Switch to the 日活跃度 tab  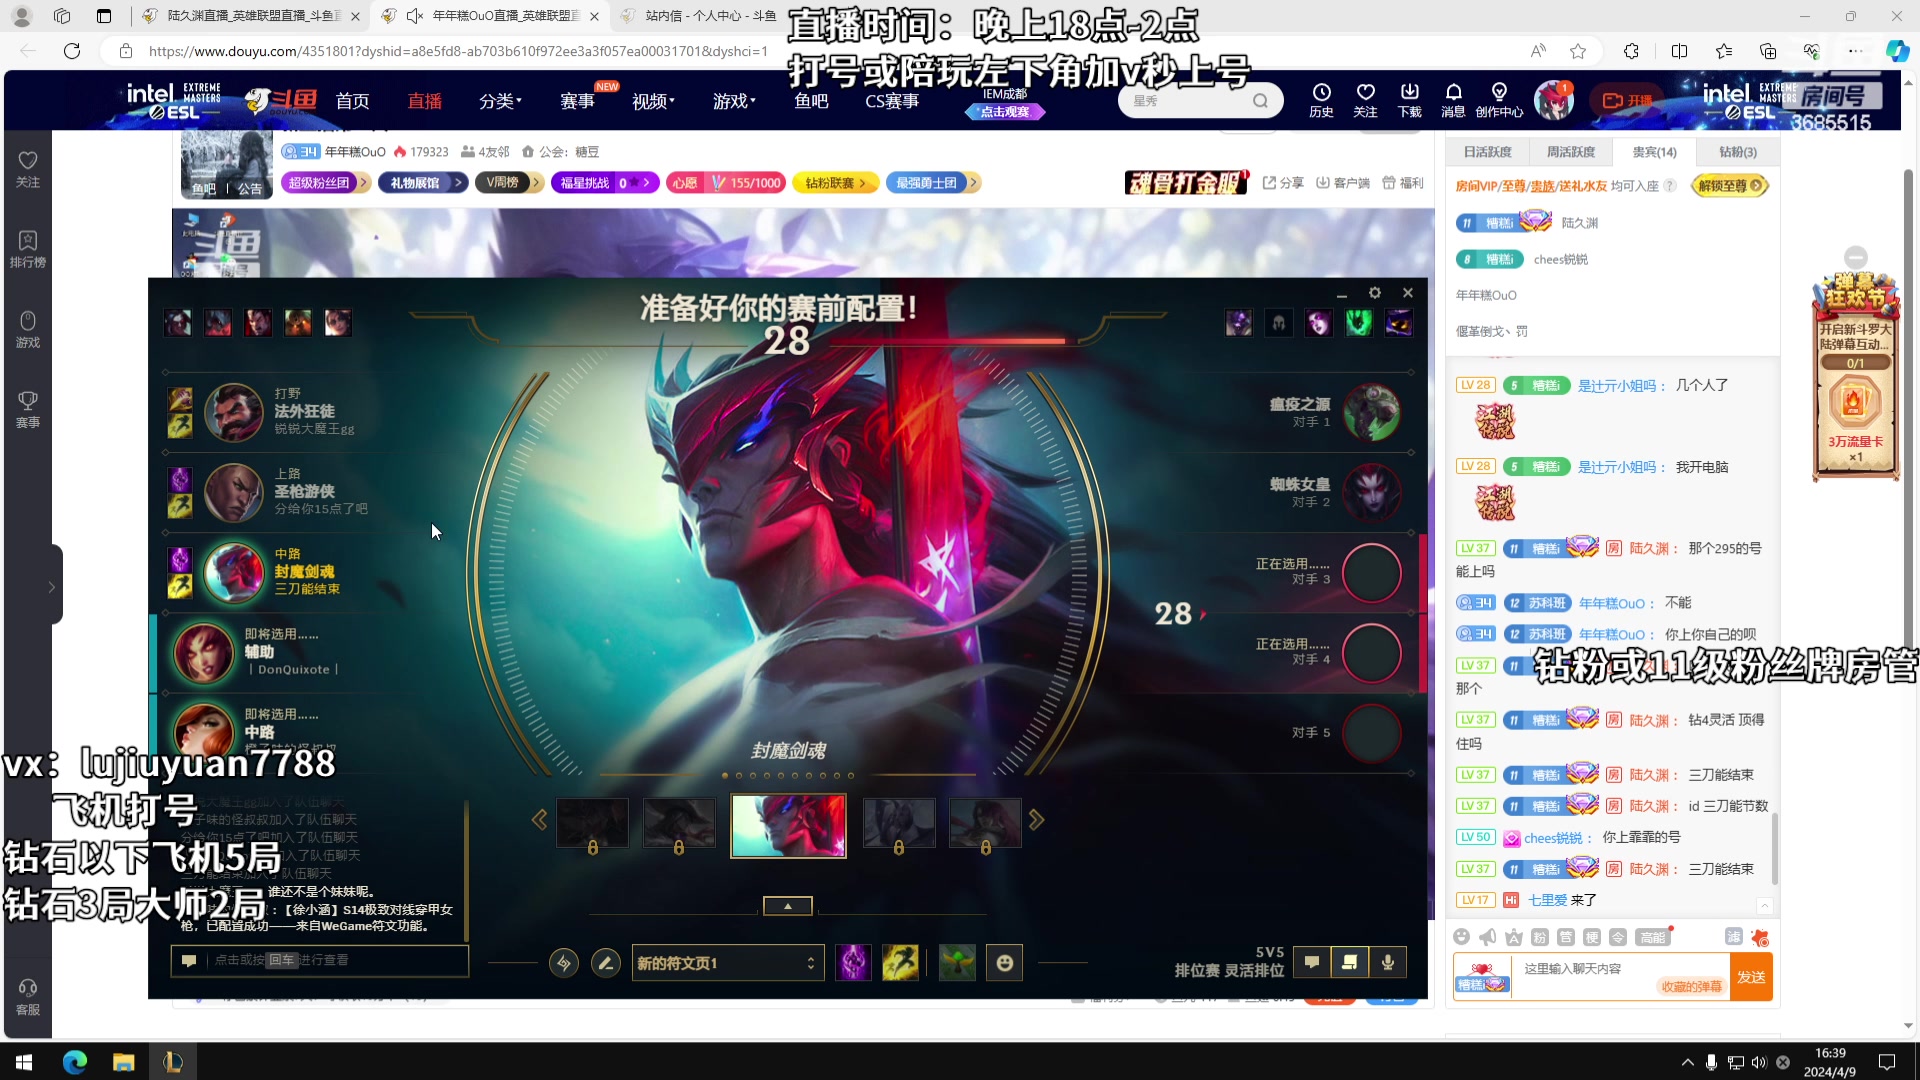pyautogui.click(x=1487, y=152)
